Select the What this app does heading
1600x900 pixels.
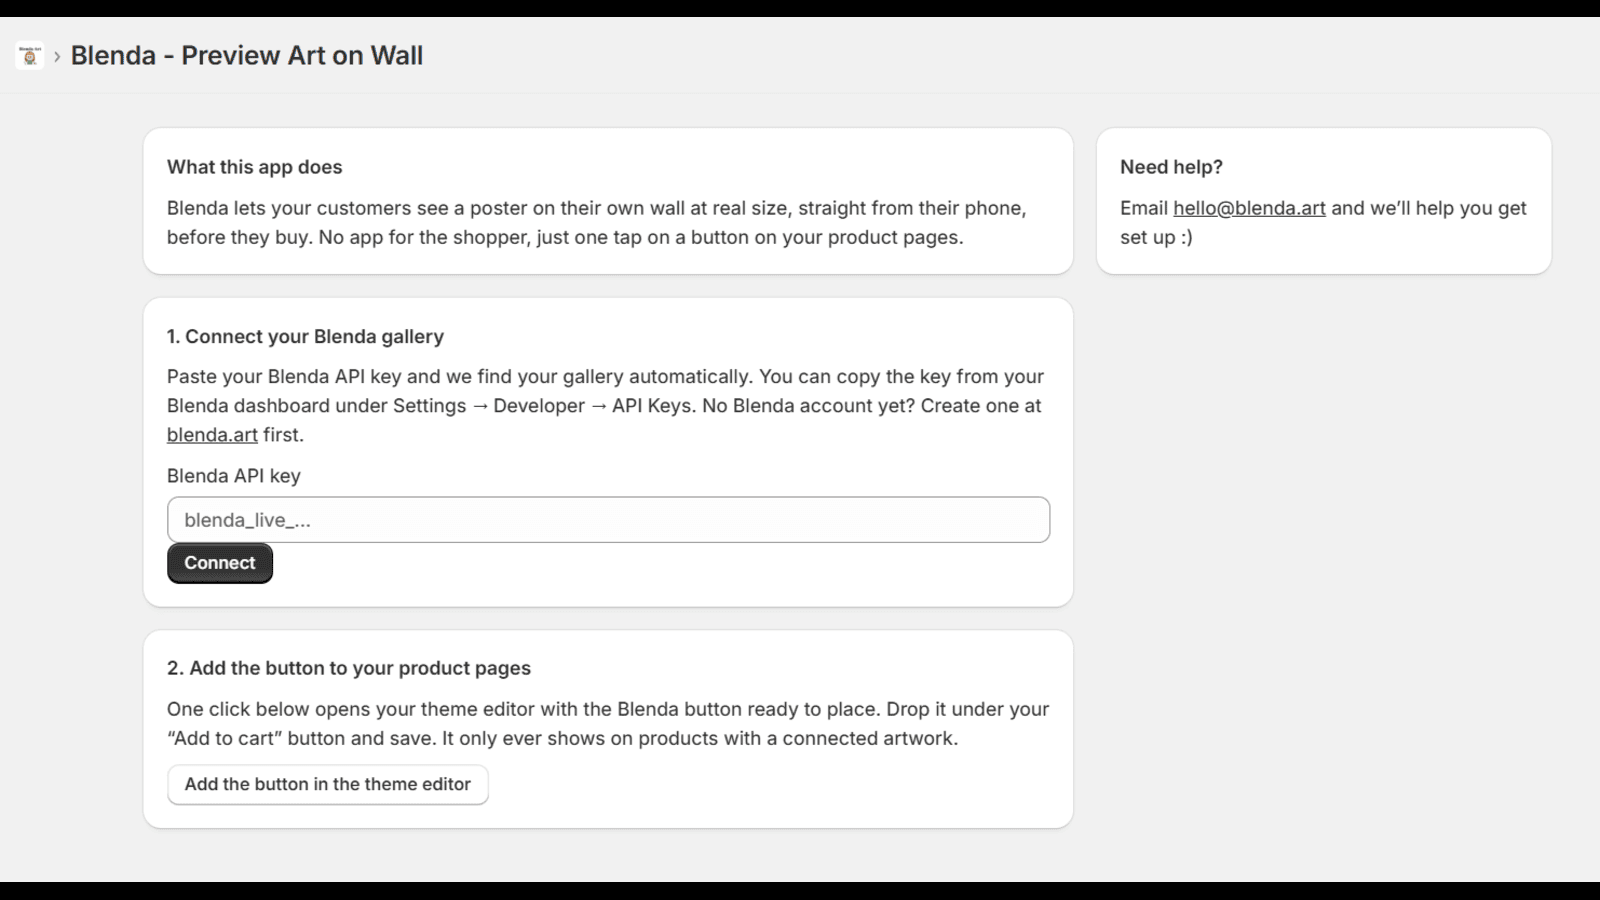(255, 167)
